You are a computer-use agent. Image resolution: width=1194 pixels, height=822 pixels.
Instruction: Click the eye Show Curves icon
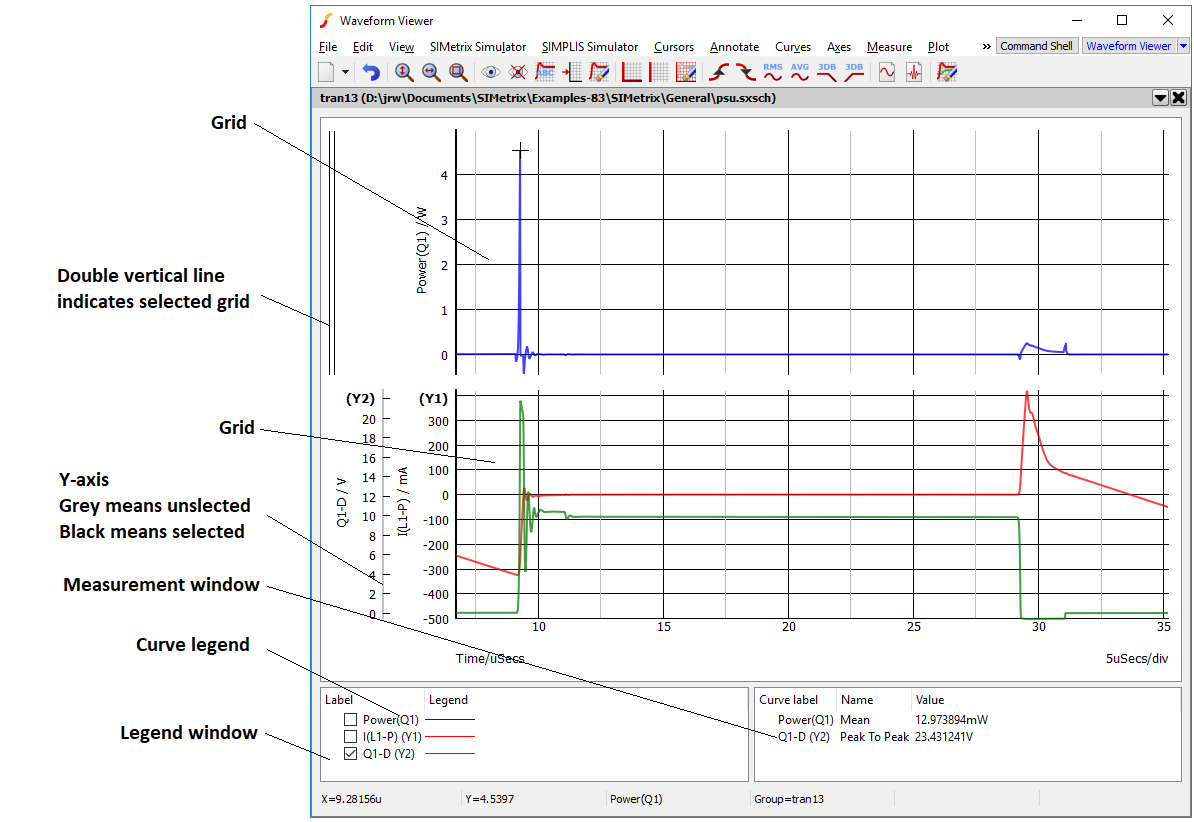click(490, 72)
